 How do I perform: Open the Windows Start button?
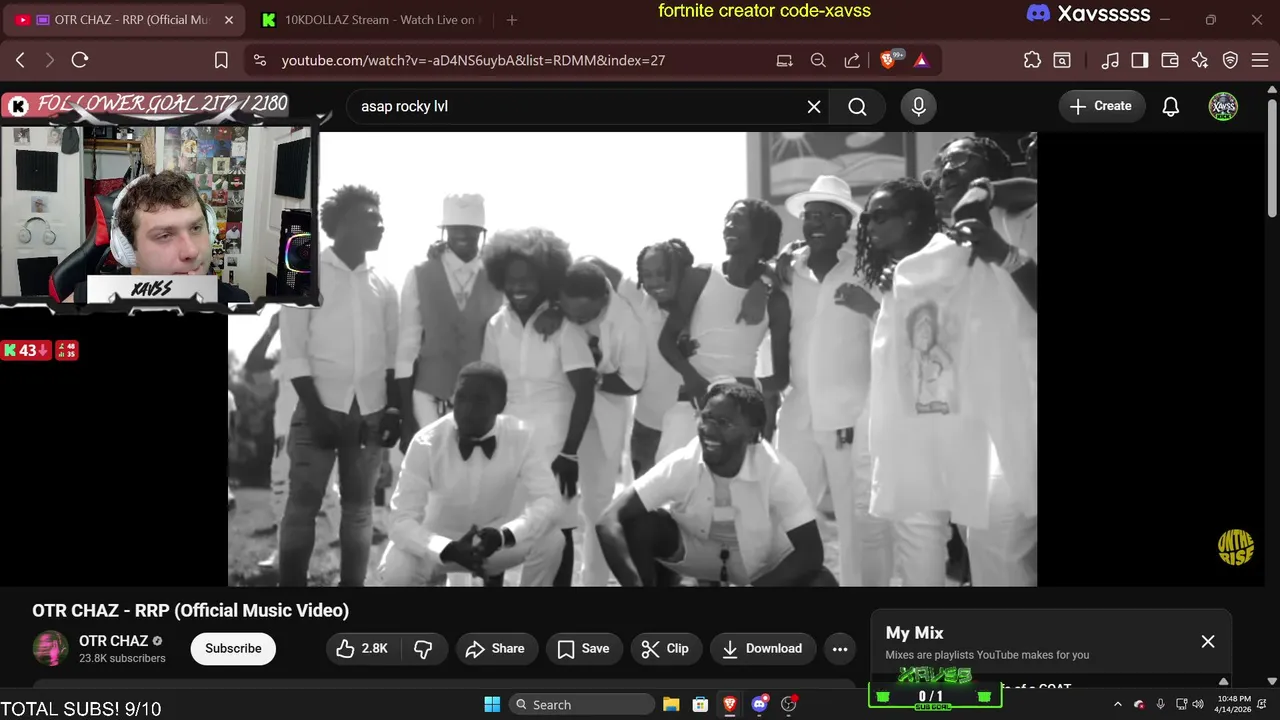tap(492, 704)
